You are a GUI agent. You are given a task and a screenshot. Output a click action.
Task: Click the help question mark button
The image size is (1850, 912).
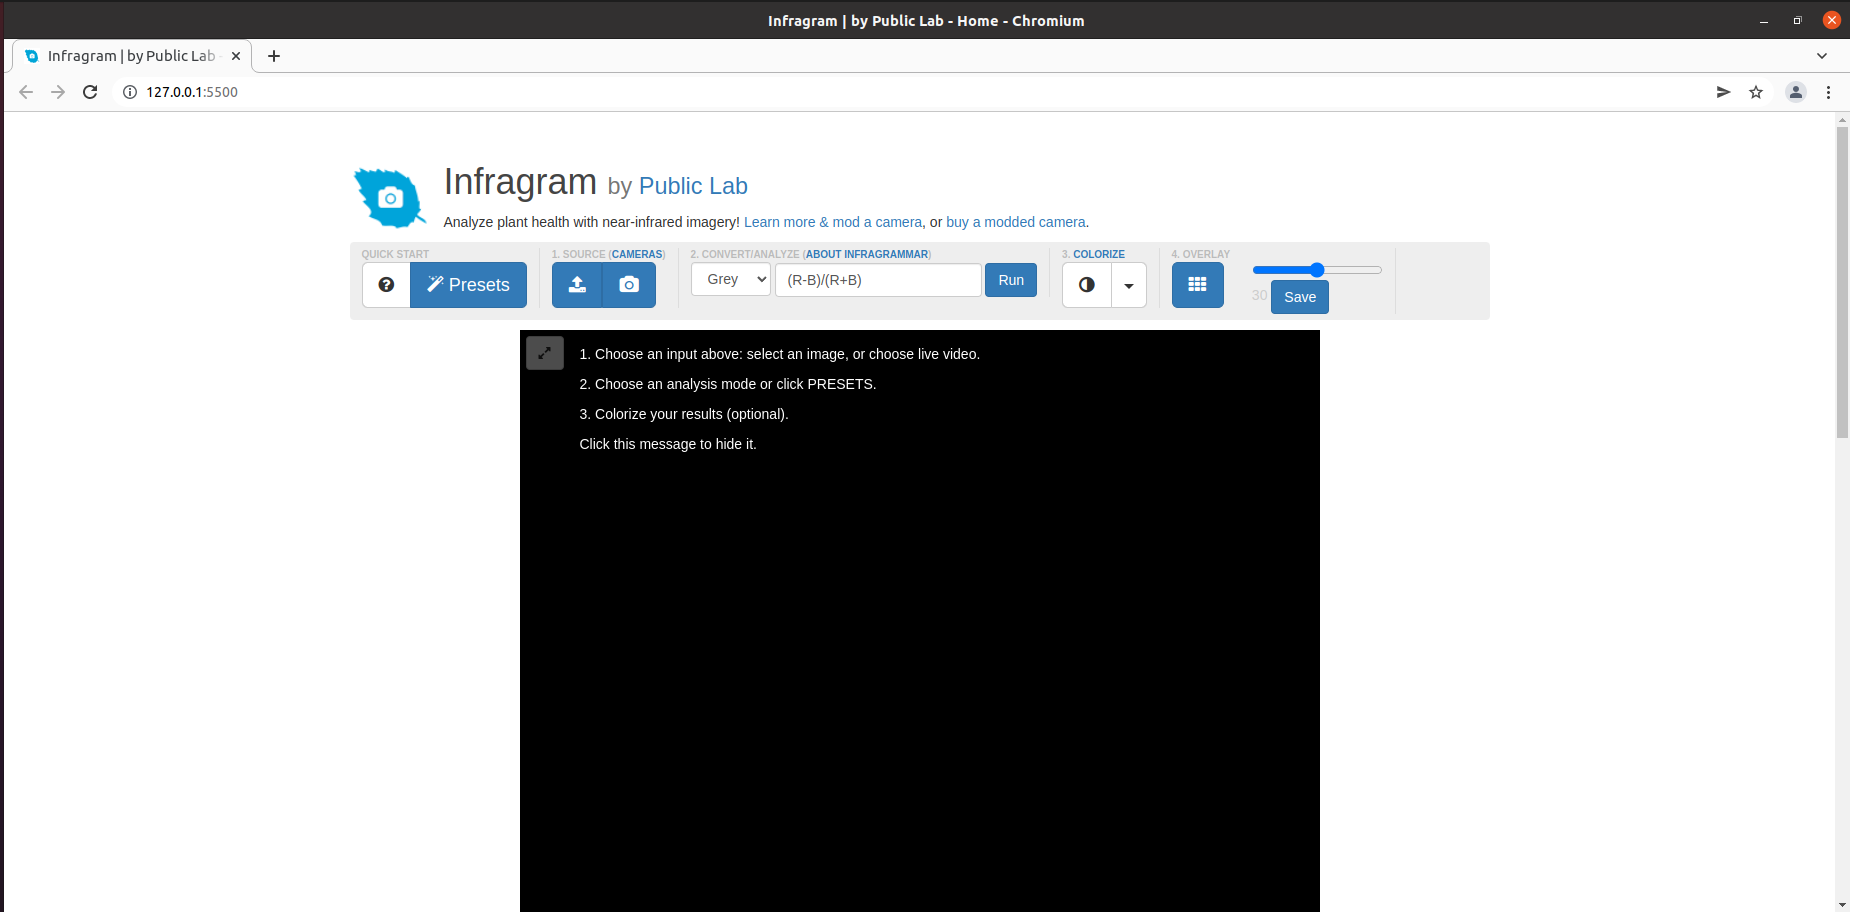pyautogui.click(x=386, y=285)
